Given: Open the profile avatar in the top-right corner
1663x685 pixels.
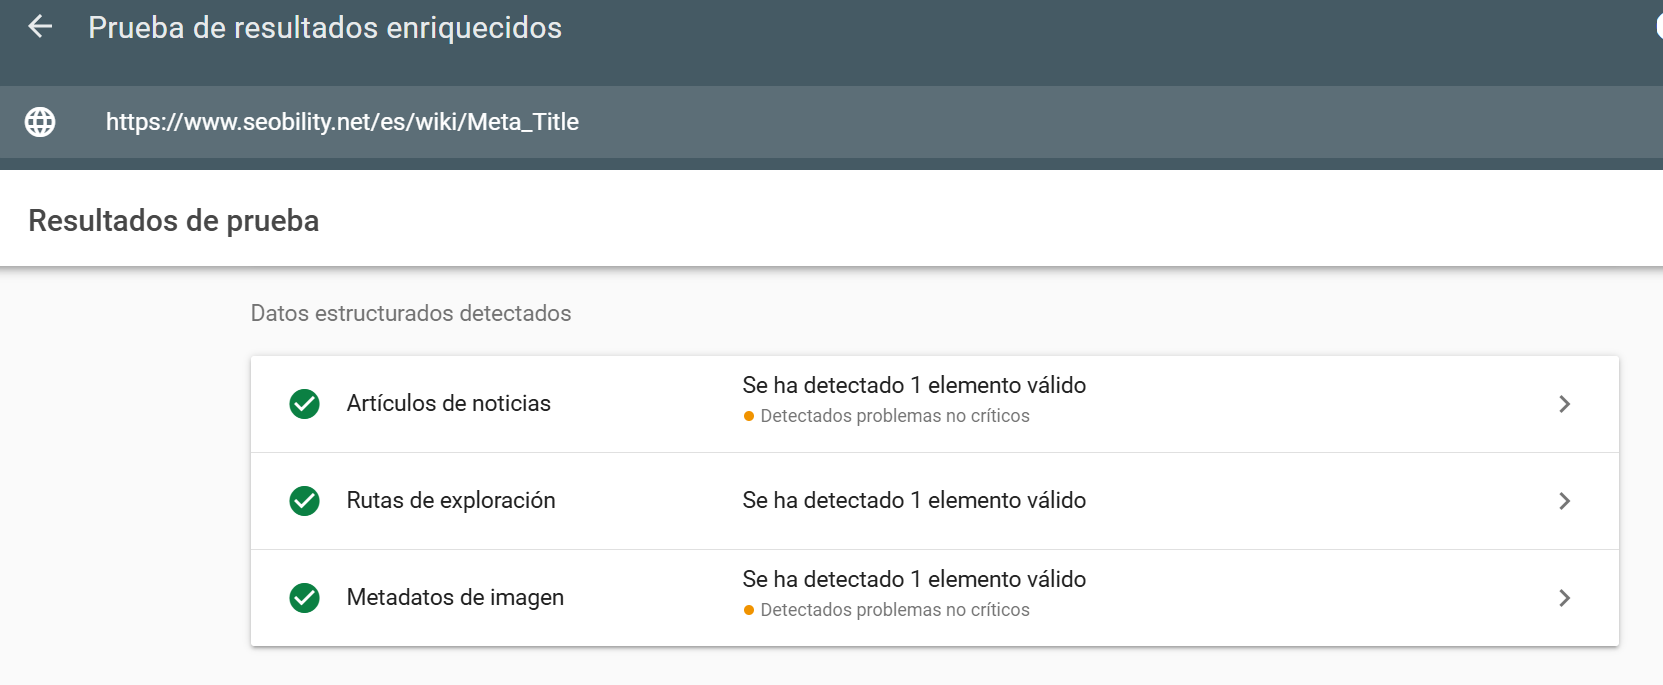Looking at the screenshot, I should click(x=1657, y=27).
